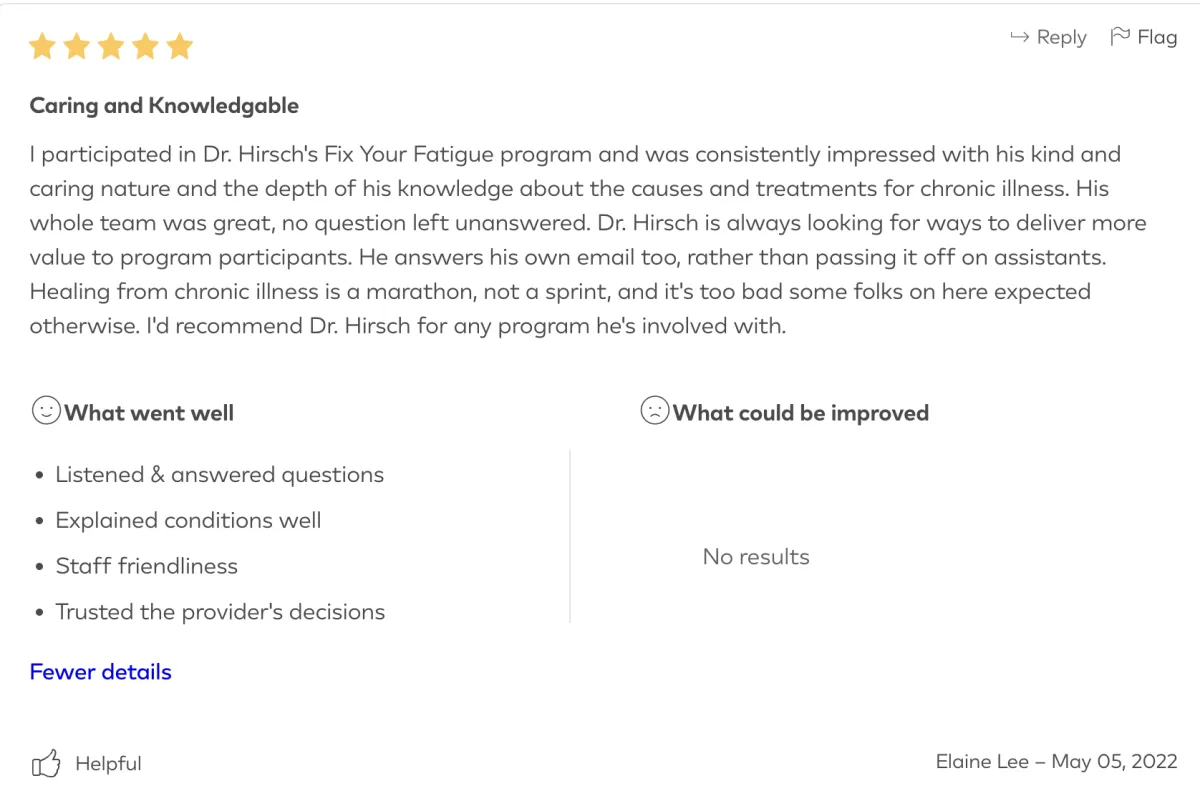Screen dimensions: 1200x811
Task: Click Listened & answered questions item
Action: click(219, 475)
